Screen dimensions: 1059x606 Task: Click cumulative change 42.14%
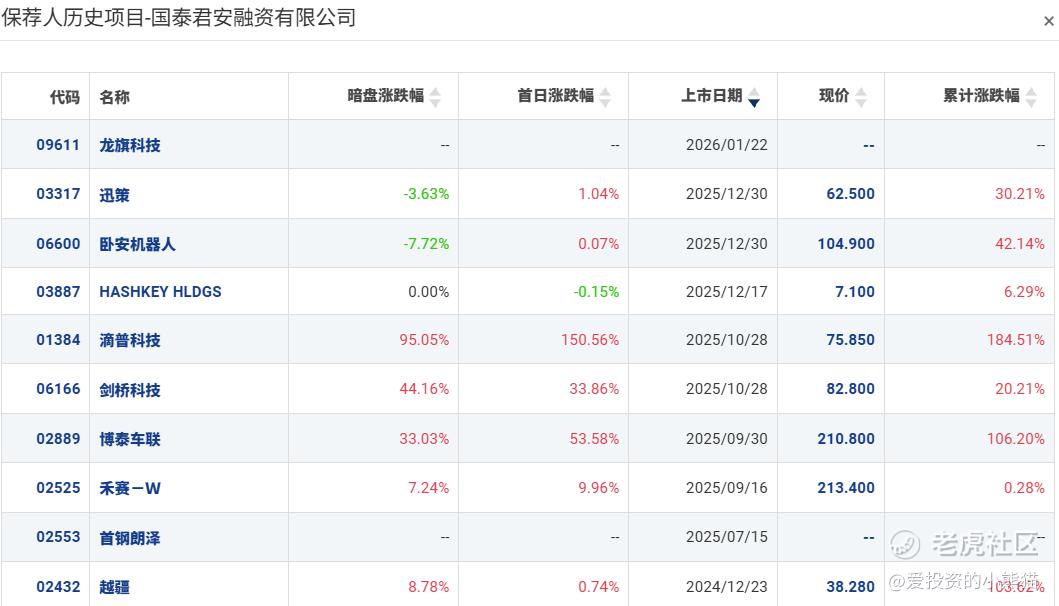pyautogui.click(x=1020, y=243)
